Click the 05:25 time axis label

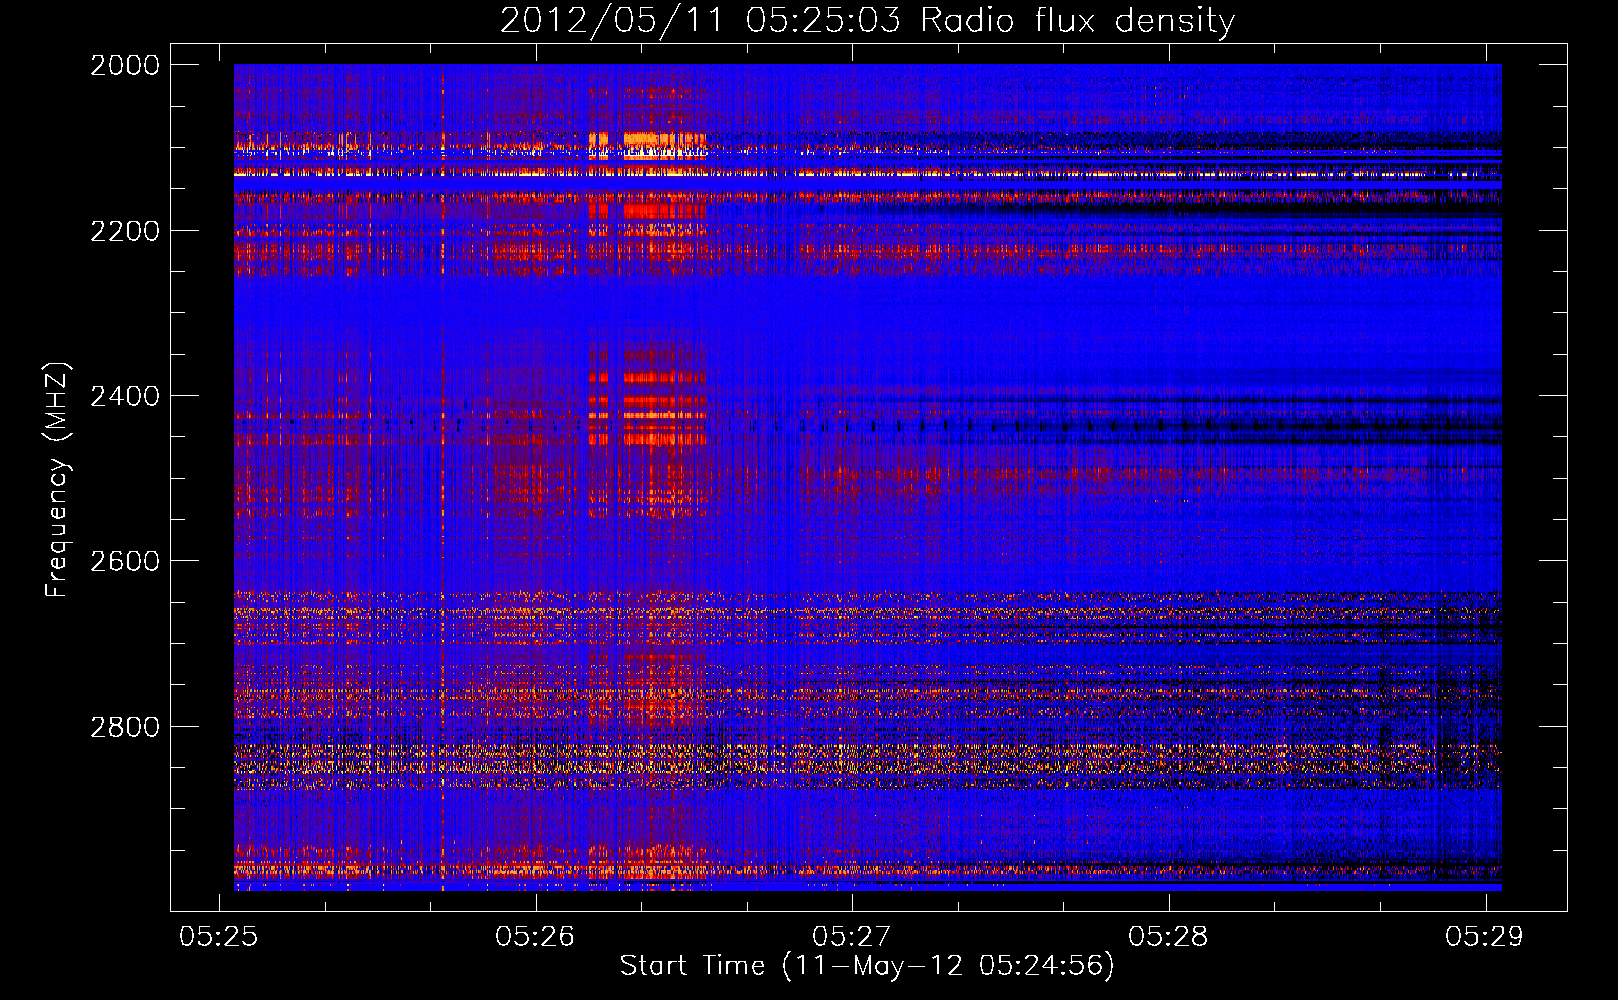click(x=218, y=936)
